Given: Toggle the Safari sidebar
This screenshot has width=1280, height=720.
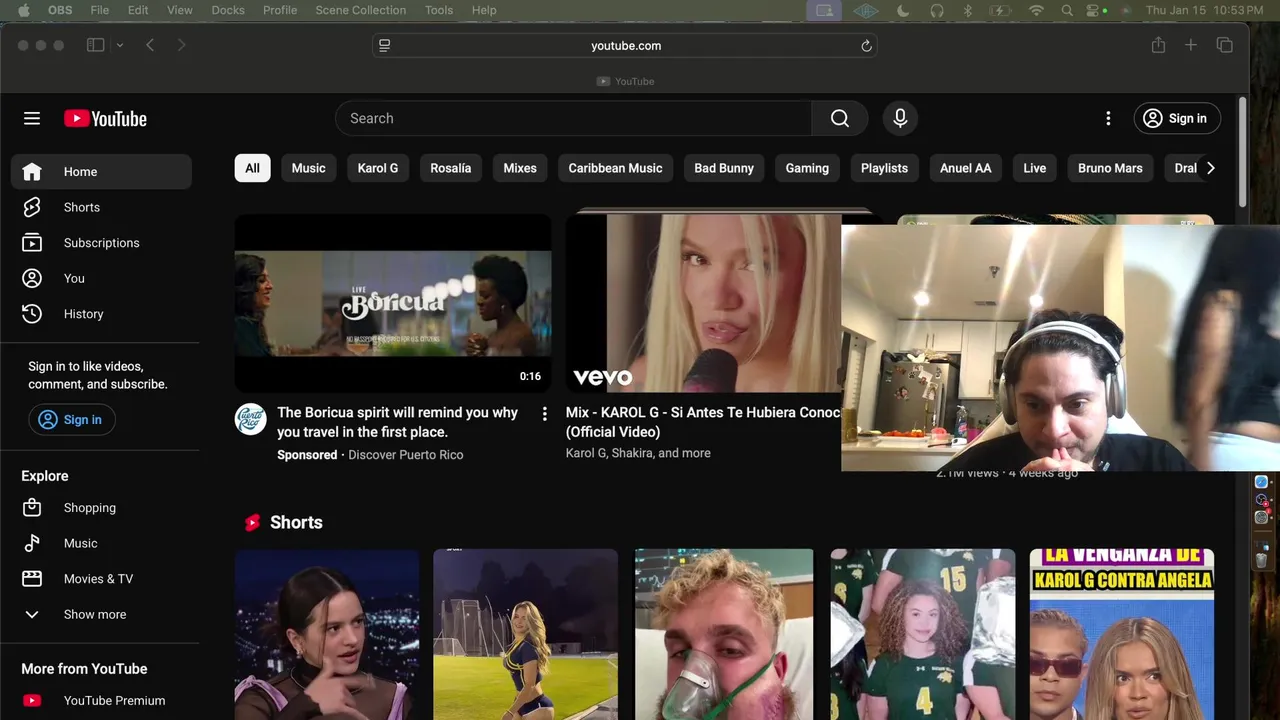Looking at the screenshot, I should point(96,45).
